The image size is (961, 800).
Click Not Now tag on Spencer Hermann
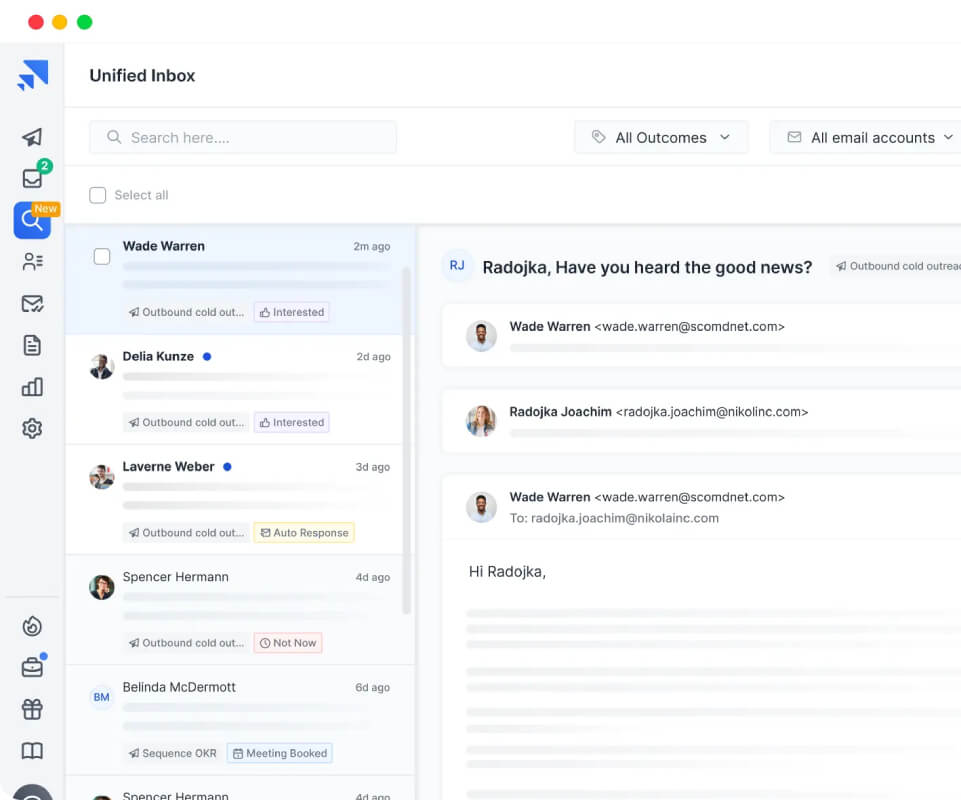(288, 643)
